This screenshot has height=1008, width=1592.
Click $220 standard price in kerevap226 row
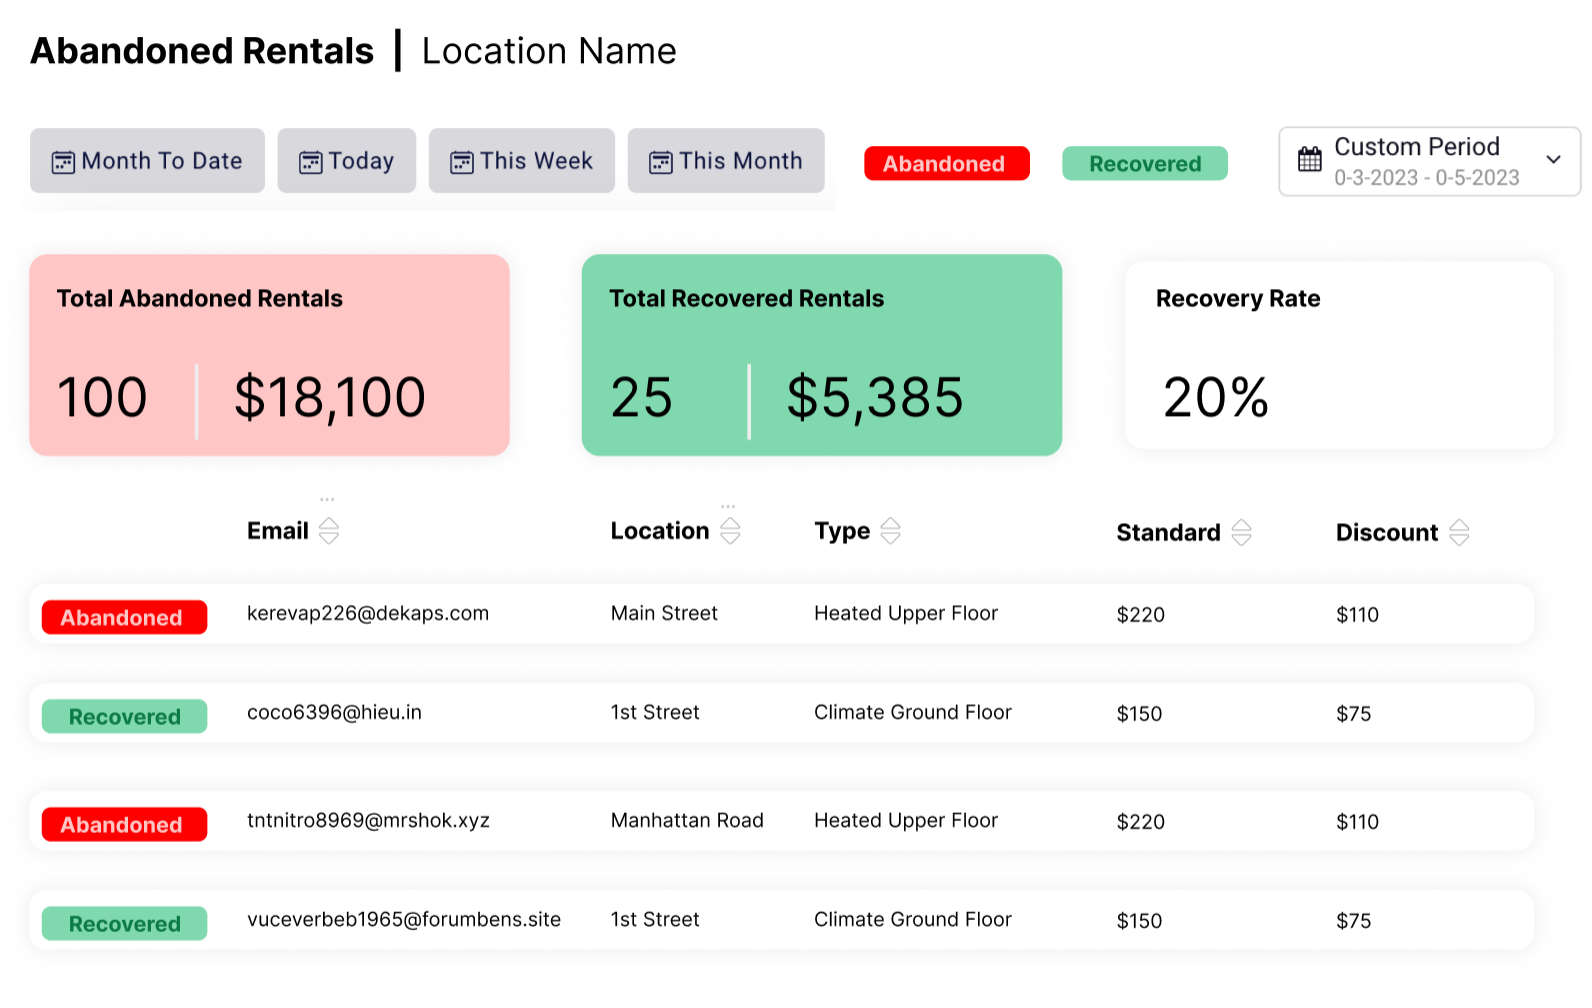pyautogui.click(x=1141, y=614)
